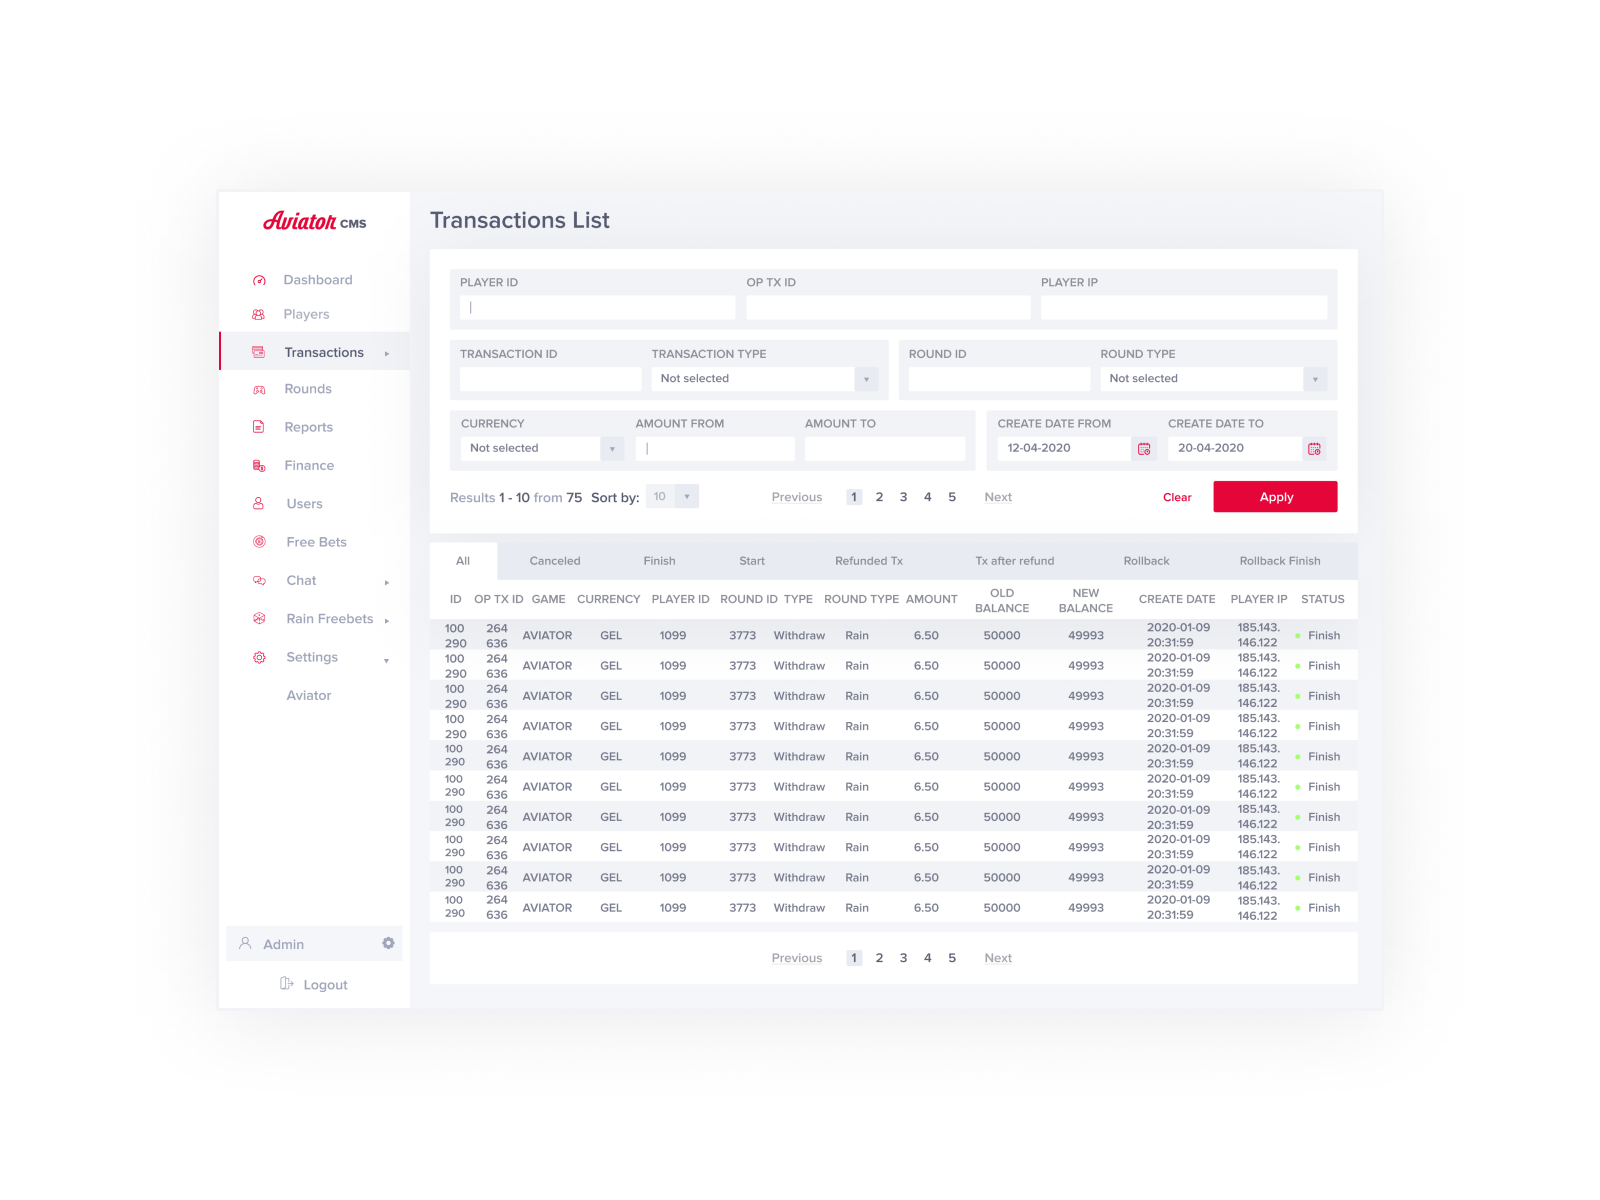Click Next in bottom pagination
Viewport: 1600px width, 1200px height.
(998, 958)
